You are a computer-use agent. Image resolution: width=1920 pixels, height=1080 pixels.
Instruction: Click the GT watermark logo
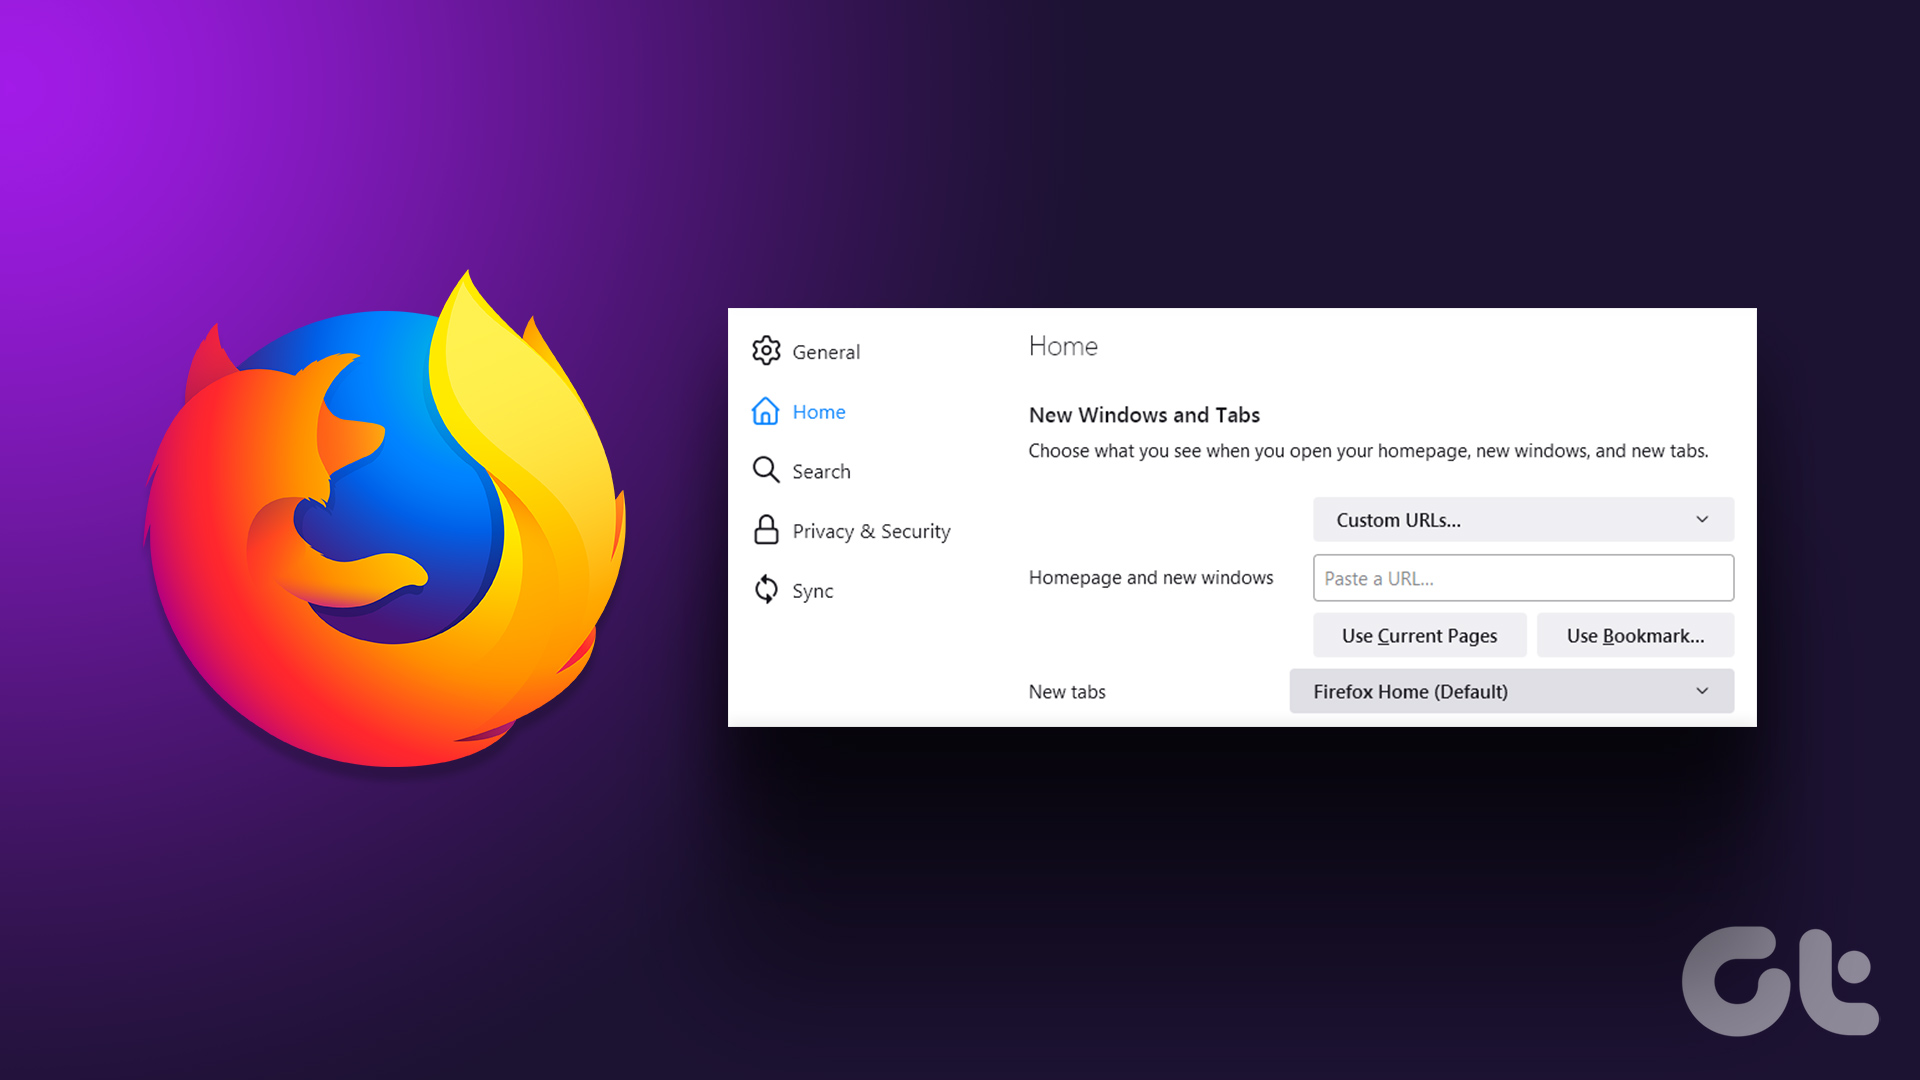tap(1780, 982)
